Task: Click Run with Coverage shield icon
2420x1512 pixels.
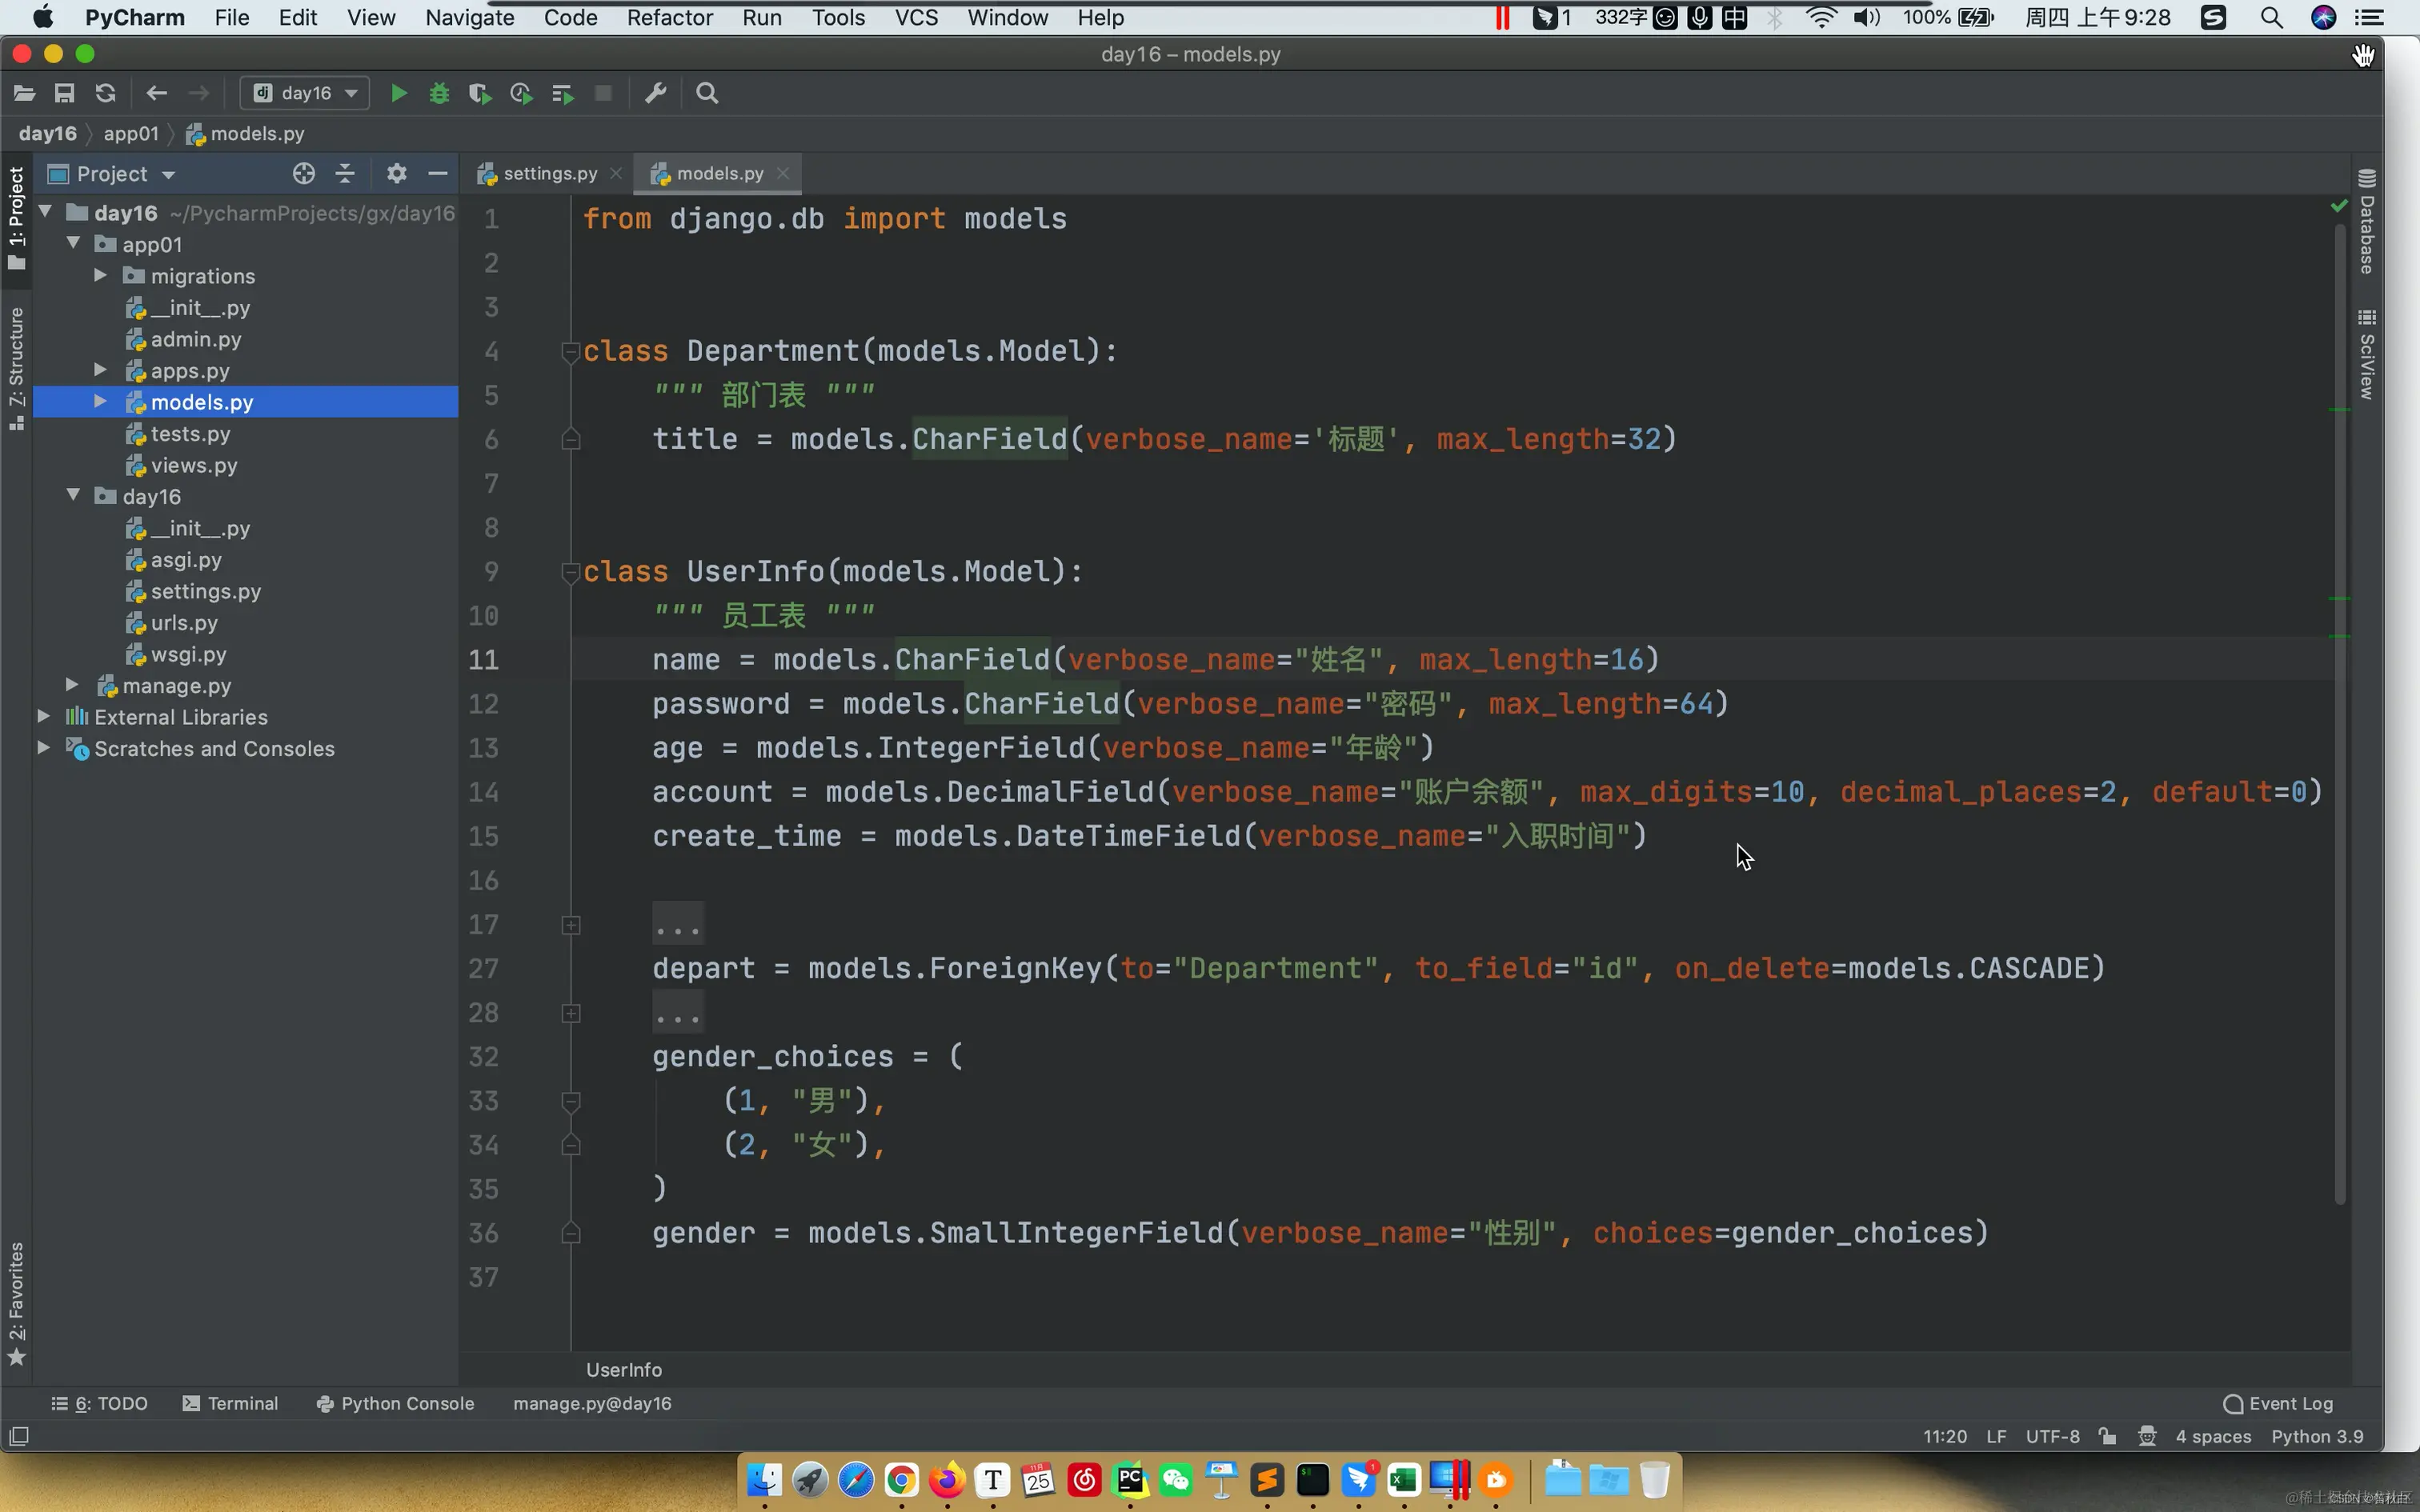Action: [x=479, y=93]
